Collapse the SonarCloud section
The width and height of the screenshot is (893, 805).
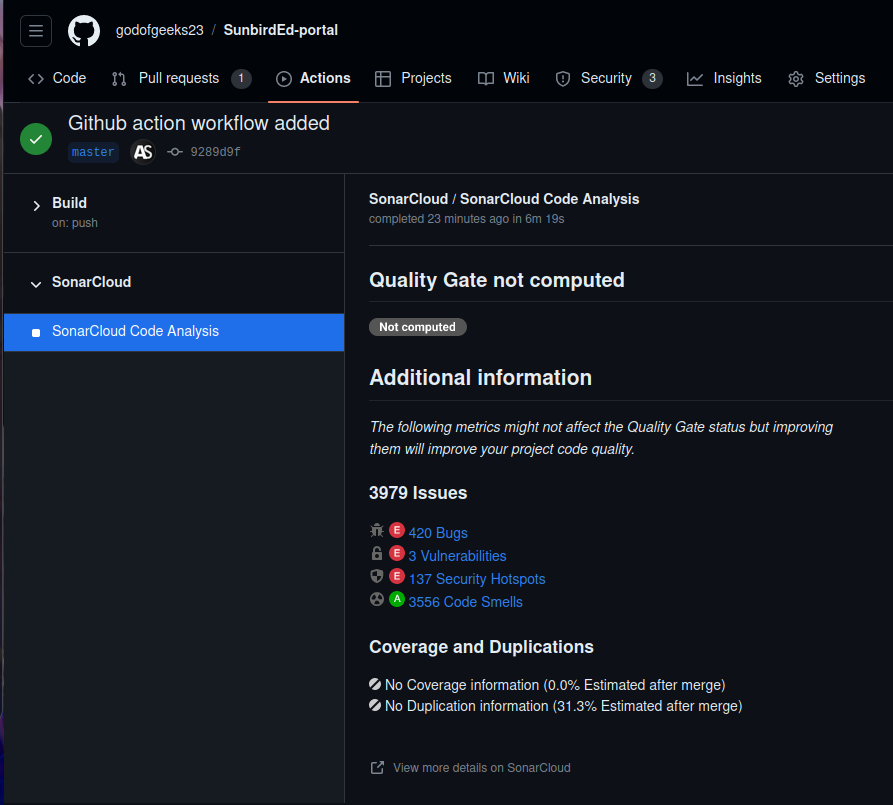click(37, 282)
